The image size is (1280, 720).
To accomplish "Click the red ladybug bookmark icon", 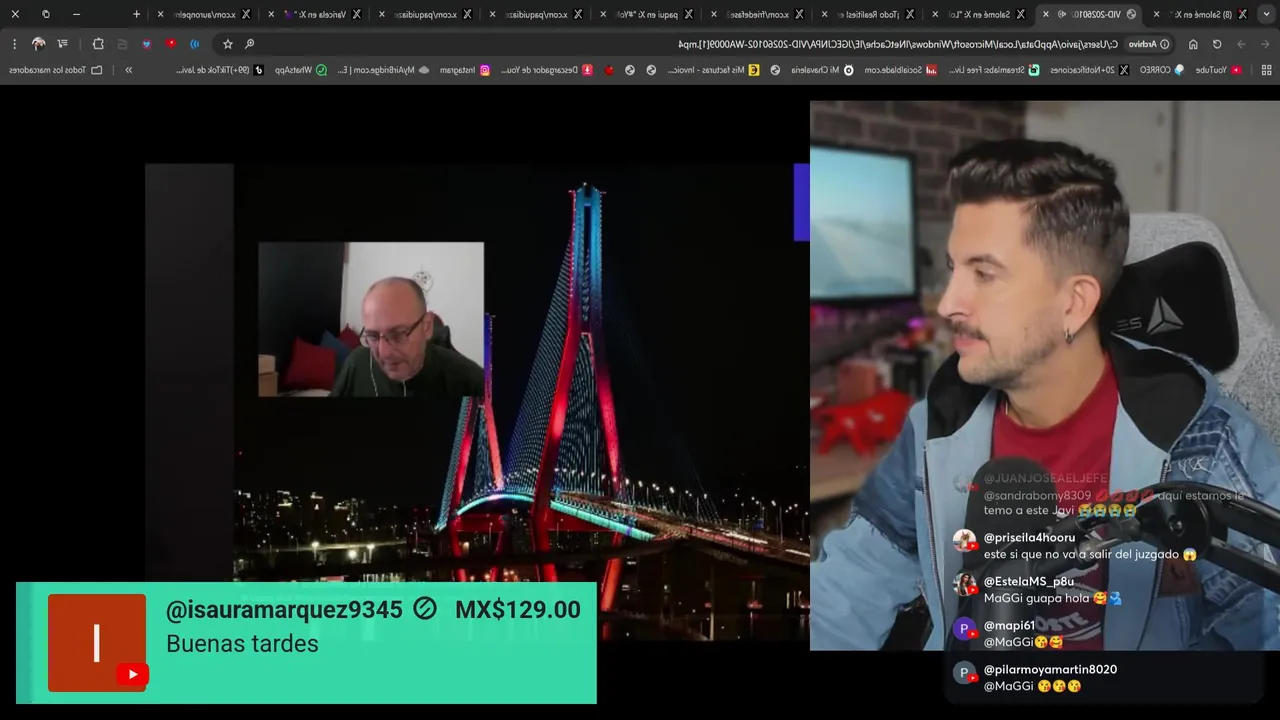I will (609, 70).
